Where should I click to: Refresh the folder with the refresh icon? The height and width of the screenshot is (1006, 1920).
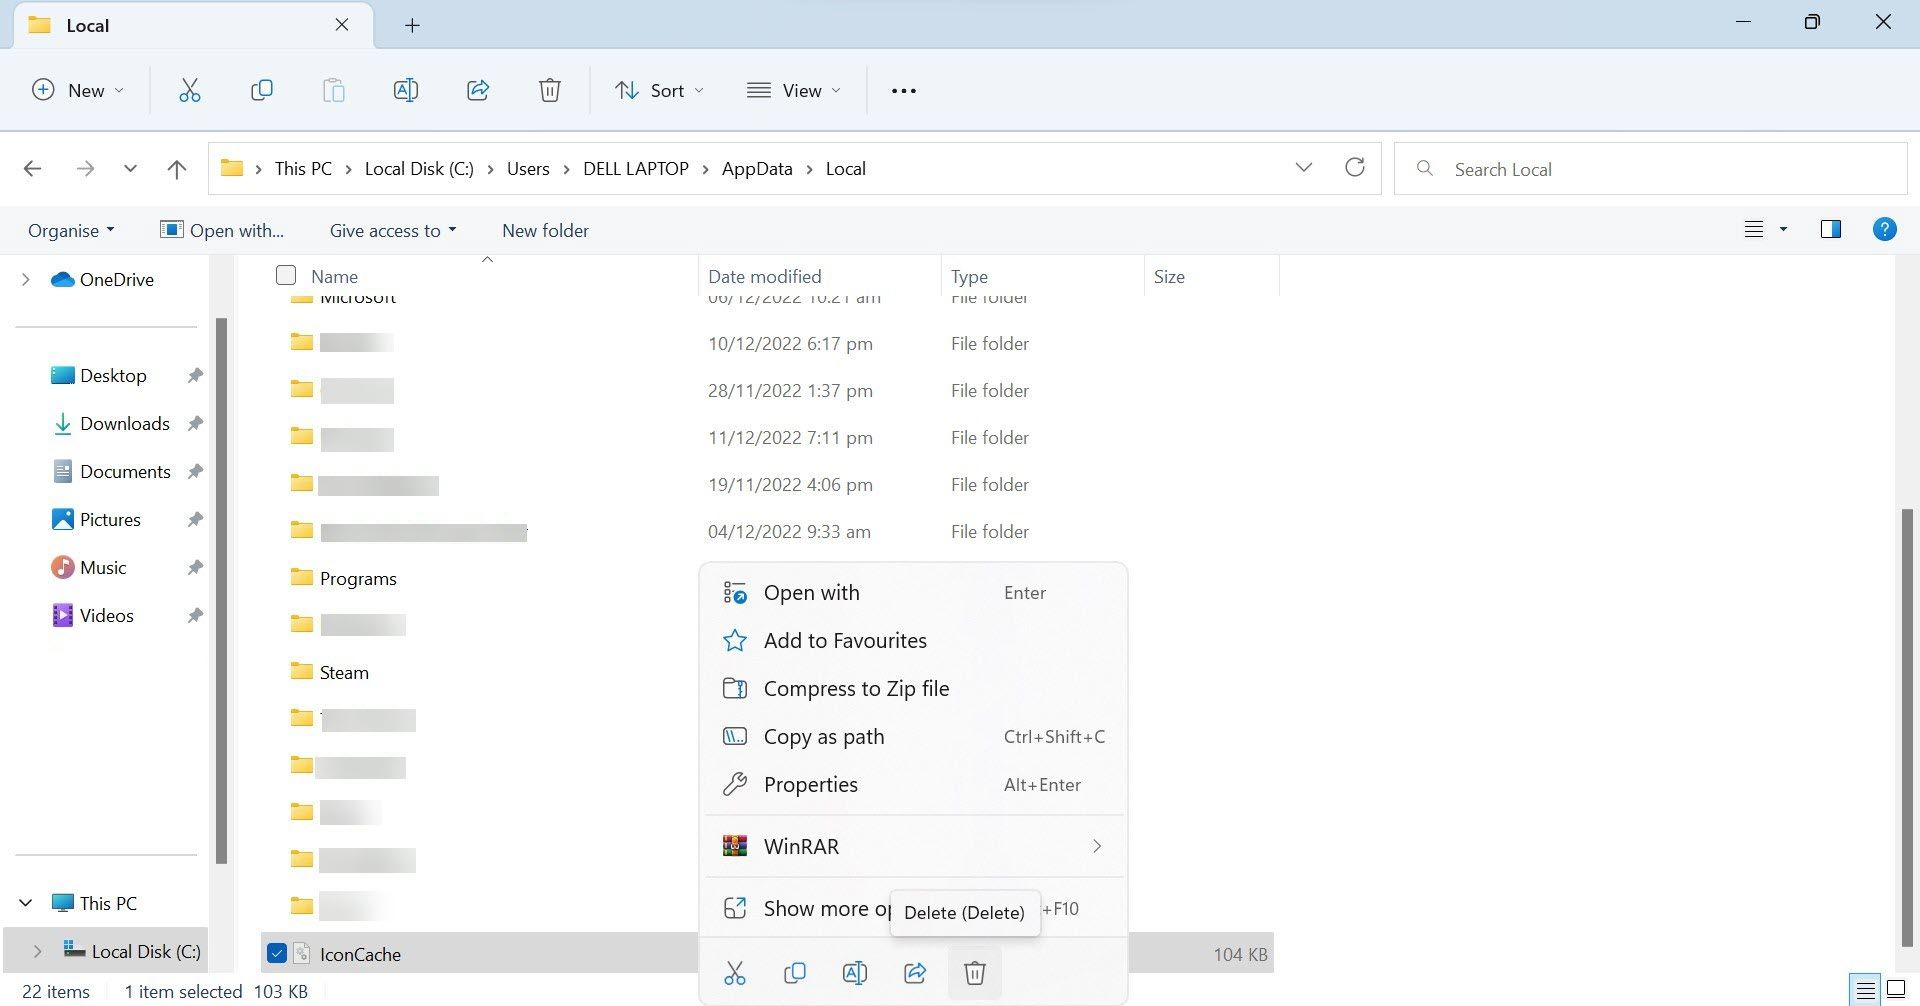click(x=1355, y=168)
